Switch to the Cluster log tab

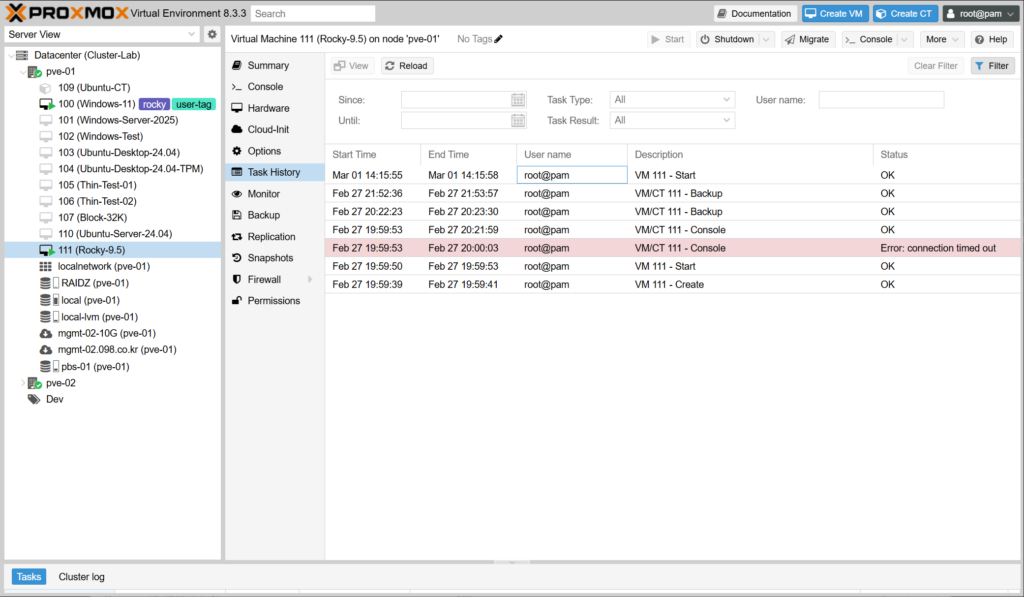(x=81, y=577)
